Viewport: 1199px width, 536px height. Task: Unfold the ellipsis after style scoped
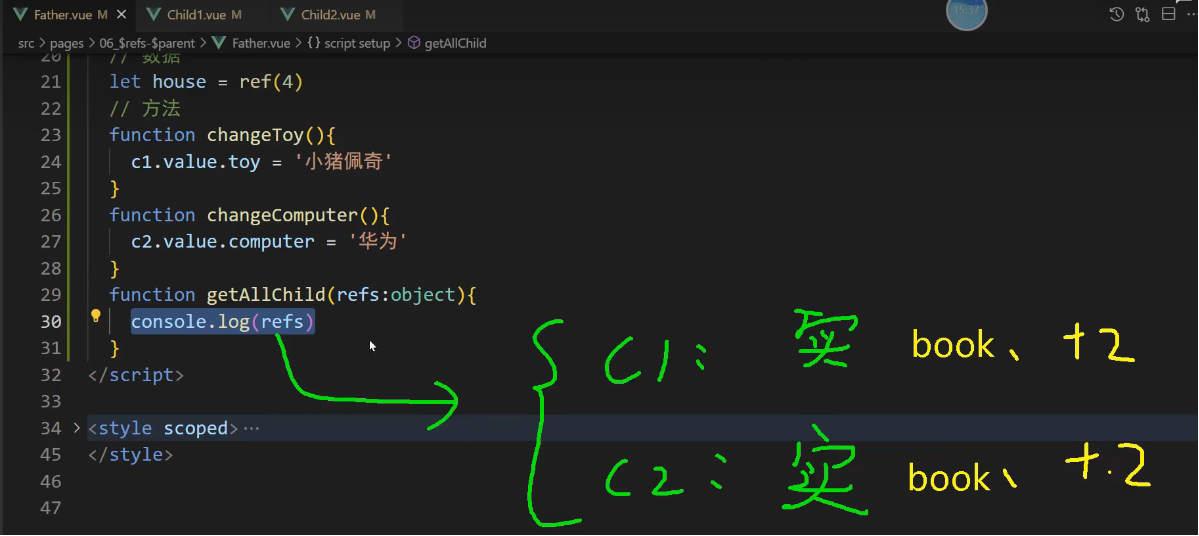pyautogui.click(x=251, y=428)
